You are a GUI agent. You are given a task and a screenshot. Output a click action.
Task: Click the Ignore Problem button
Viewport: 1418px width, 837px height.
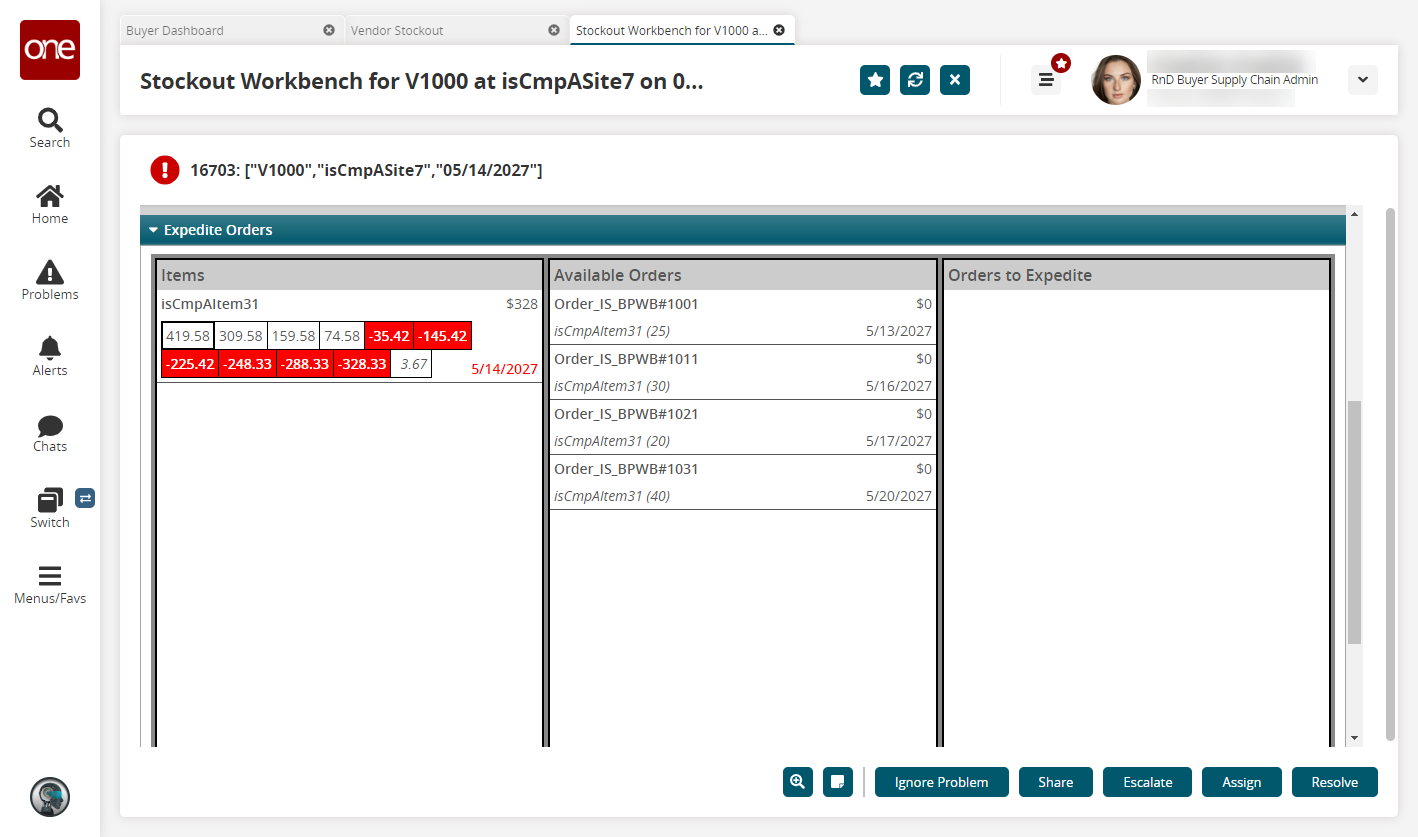[x=942, y=782]
